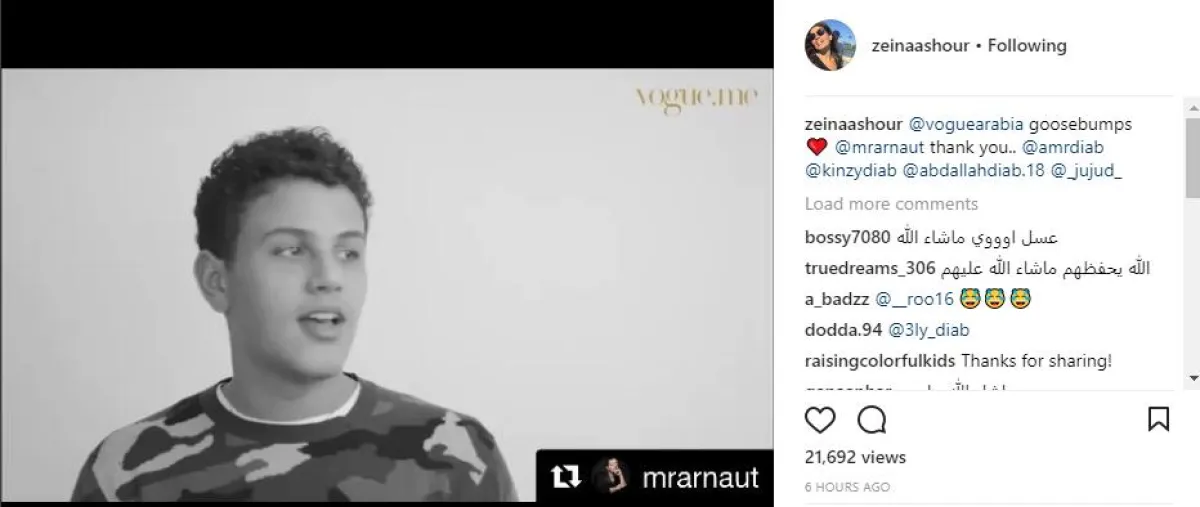Open the comment speech bubble icon
The image size is (1200, 507).
tap(872, 419)
